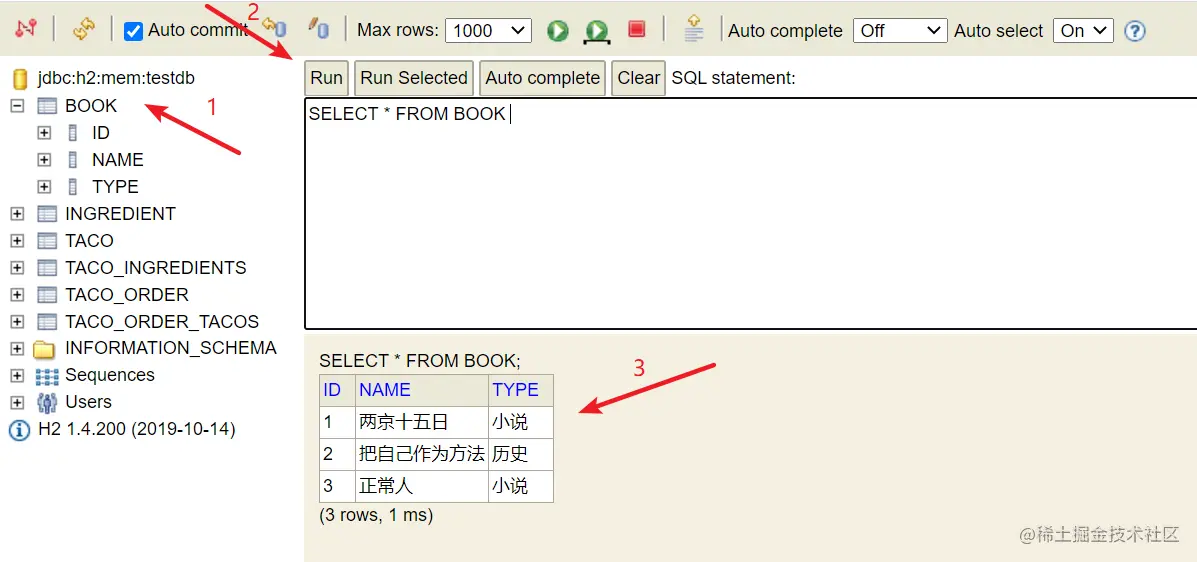1197x562 pixels.
Task: Collapse the BOOK table node
Action: [x=17, y=106]
